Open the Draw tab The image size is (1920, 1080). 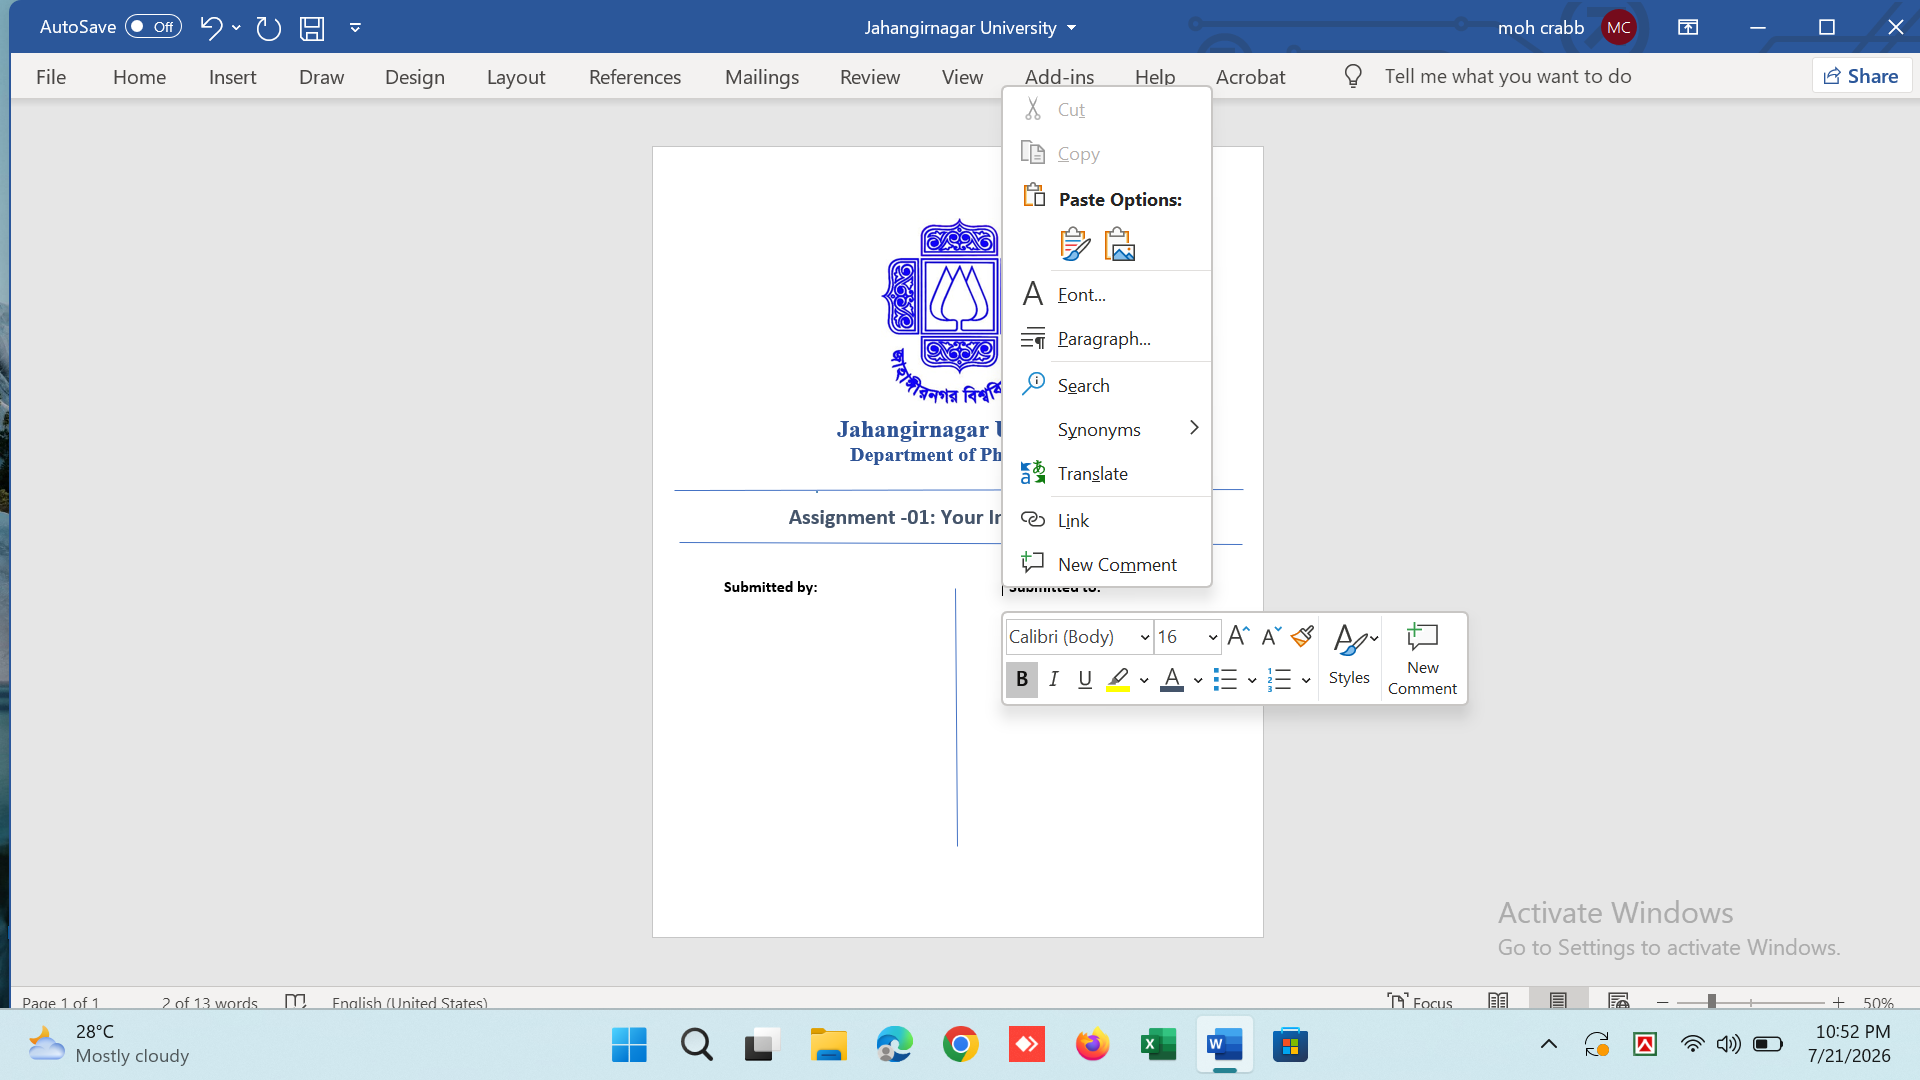(321, 77)
